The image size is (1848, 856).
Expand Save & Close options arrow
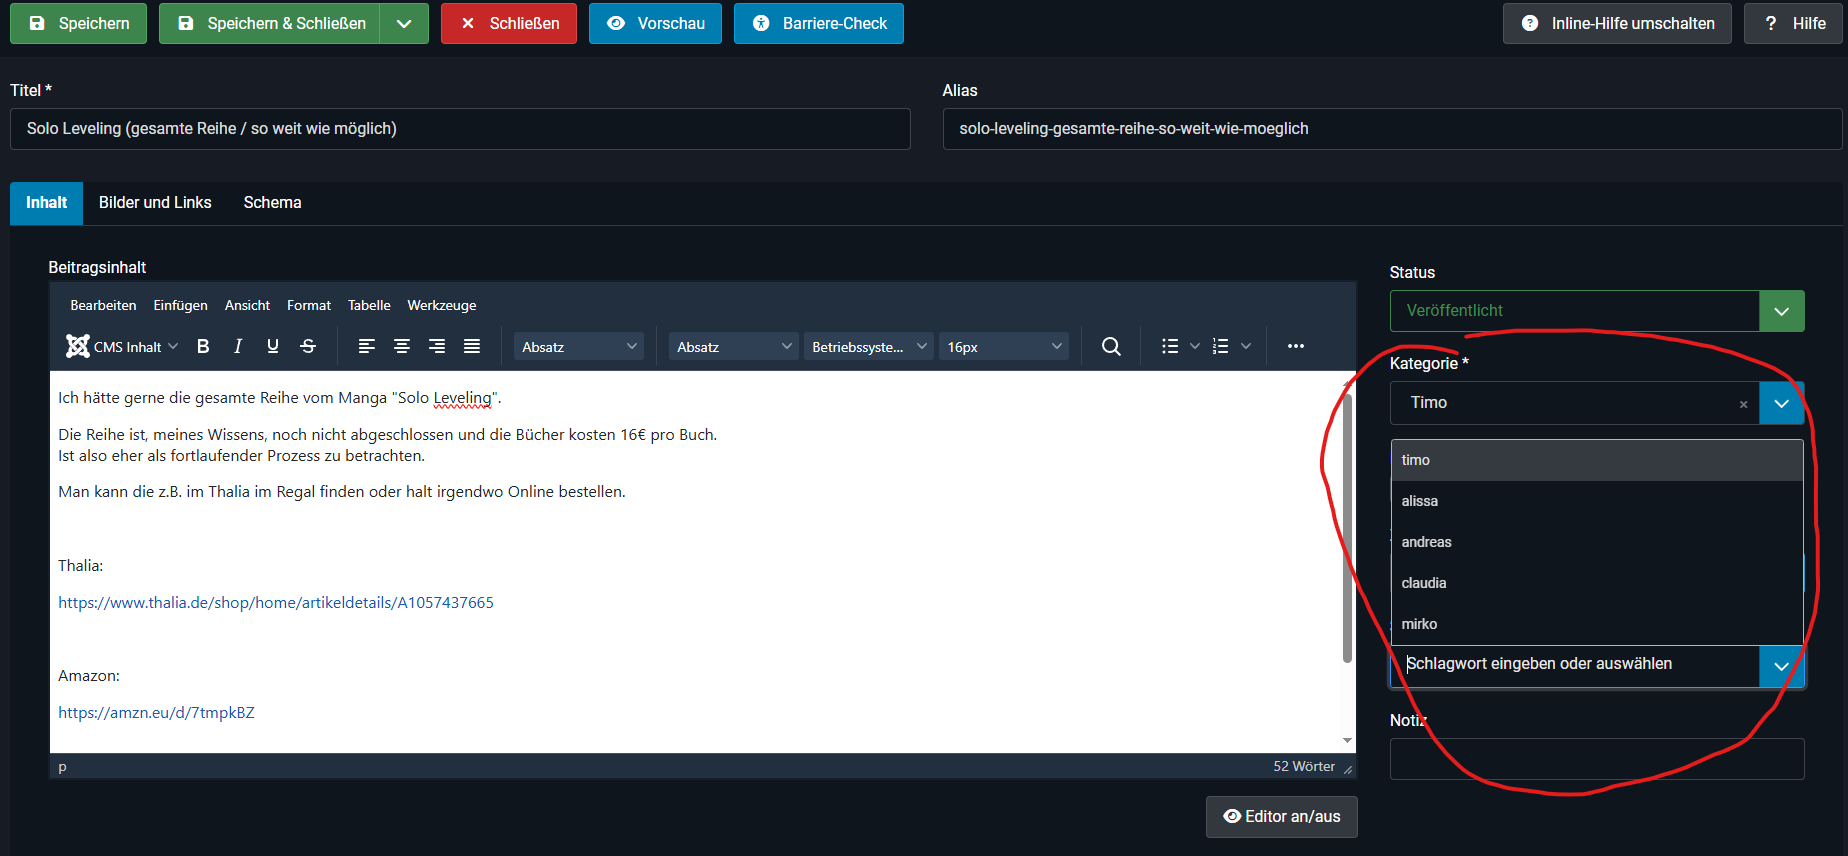(404, 23)
